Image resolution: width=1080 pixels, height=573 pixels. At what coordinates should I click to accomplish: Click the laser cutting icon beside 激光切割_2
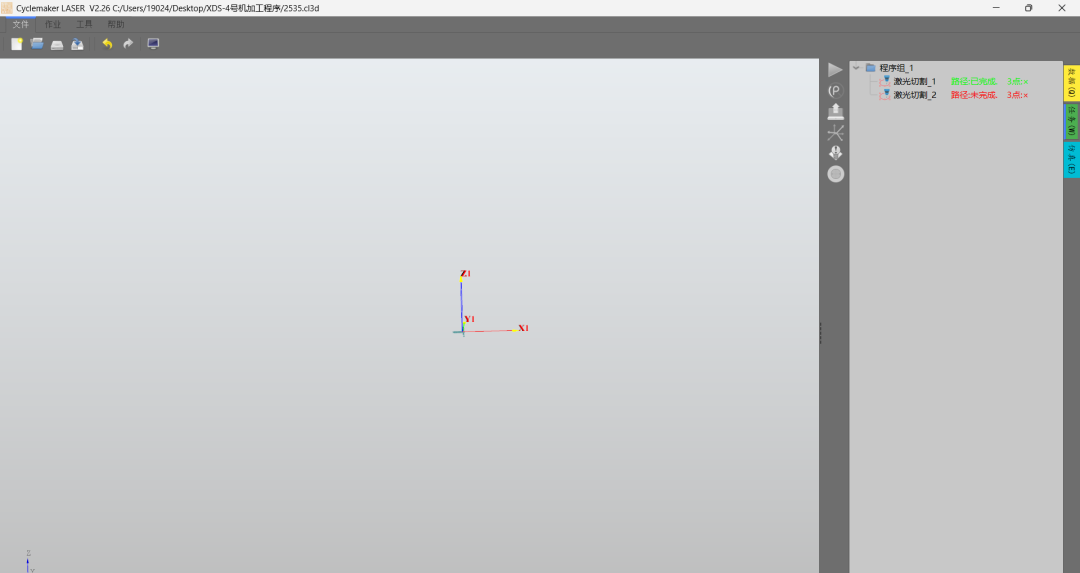tap(885, 95)
